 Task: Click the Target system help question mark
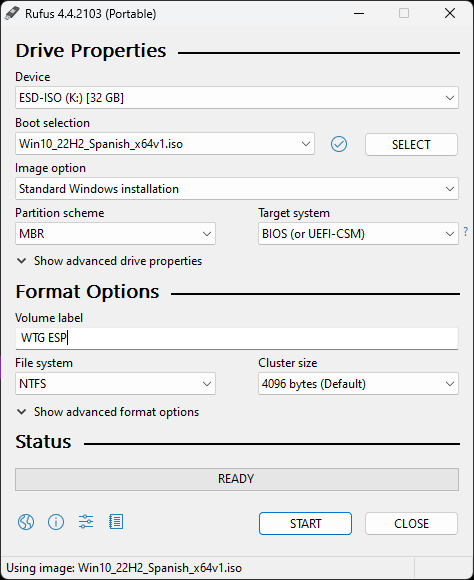pos(465,232)
